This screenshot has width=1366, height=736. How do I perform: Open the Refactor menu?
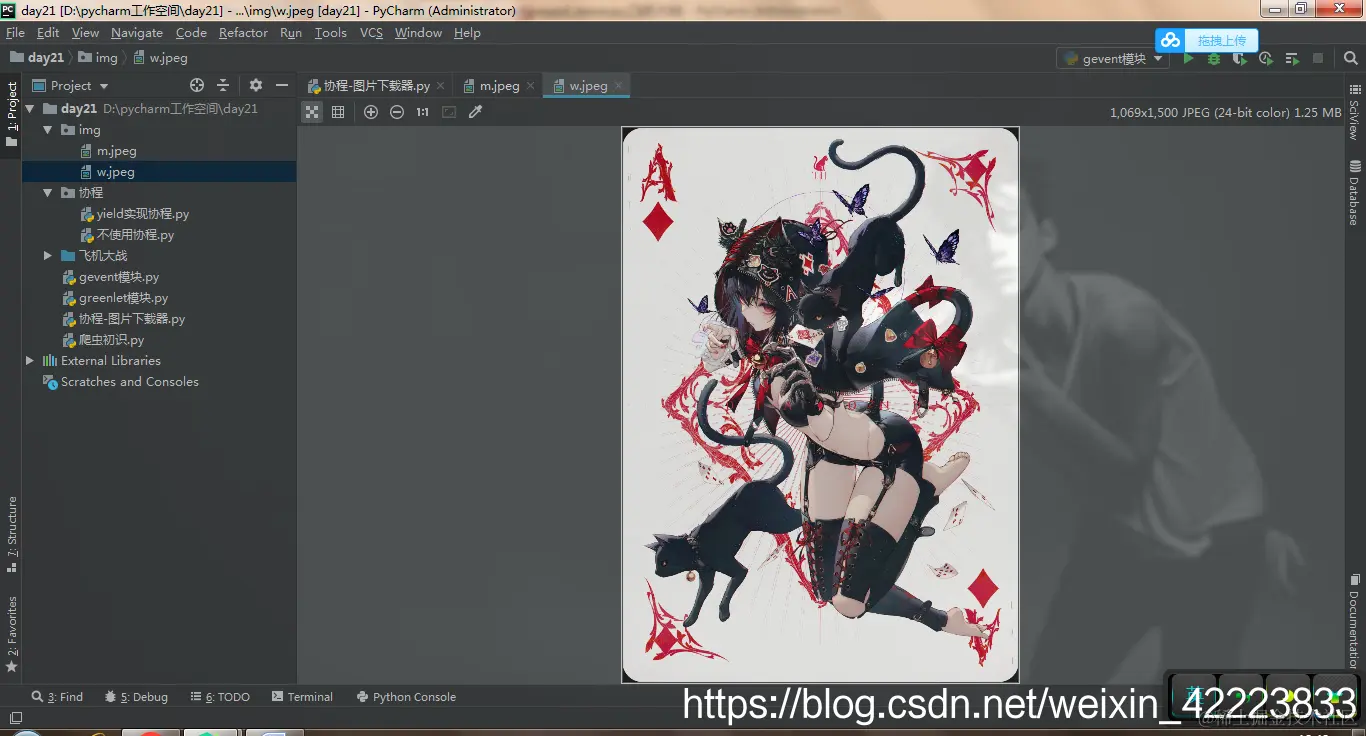pos(243,33)
